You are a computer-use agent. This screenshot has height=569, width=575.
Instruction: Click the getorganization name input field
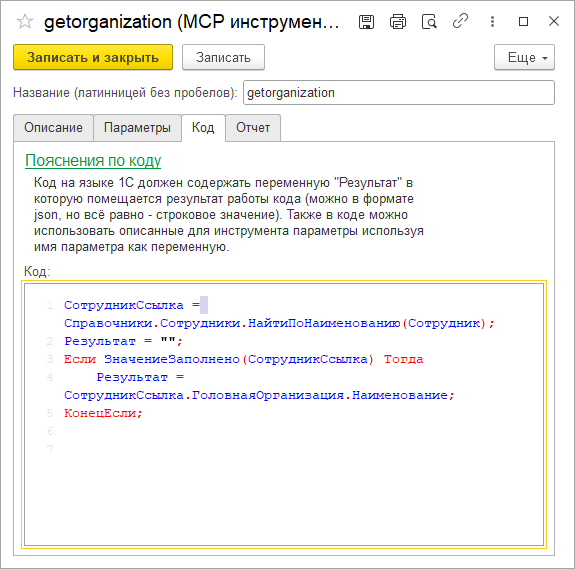tap(399, 93)
